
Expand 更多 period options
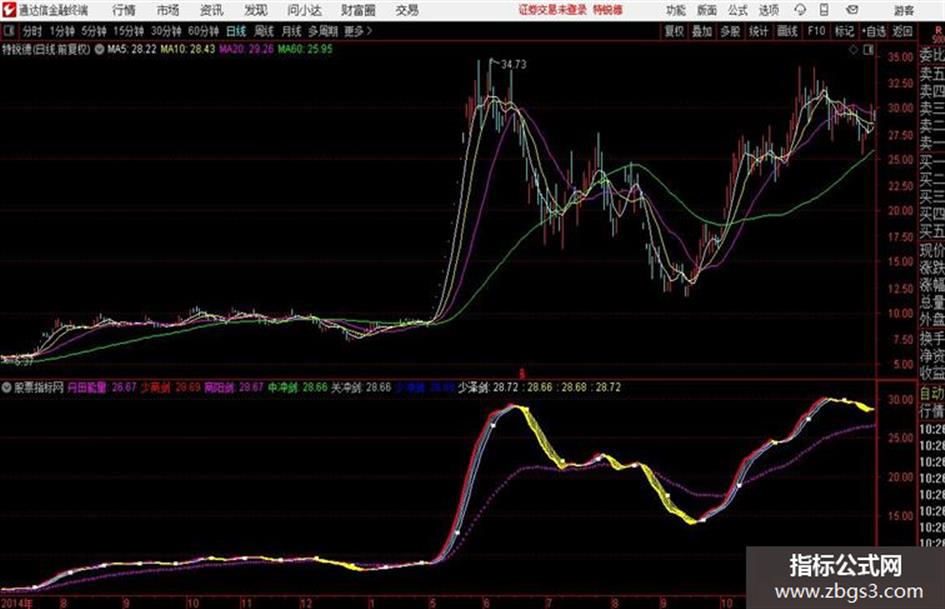tap(358, 31)
